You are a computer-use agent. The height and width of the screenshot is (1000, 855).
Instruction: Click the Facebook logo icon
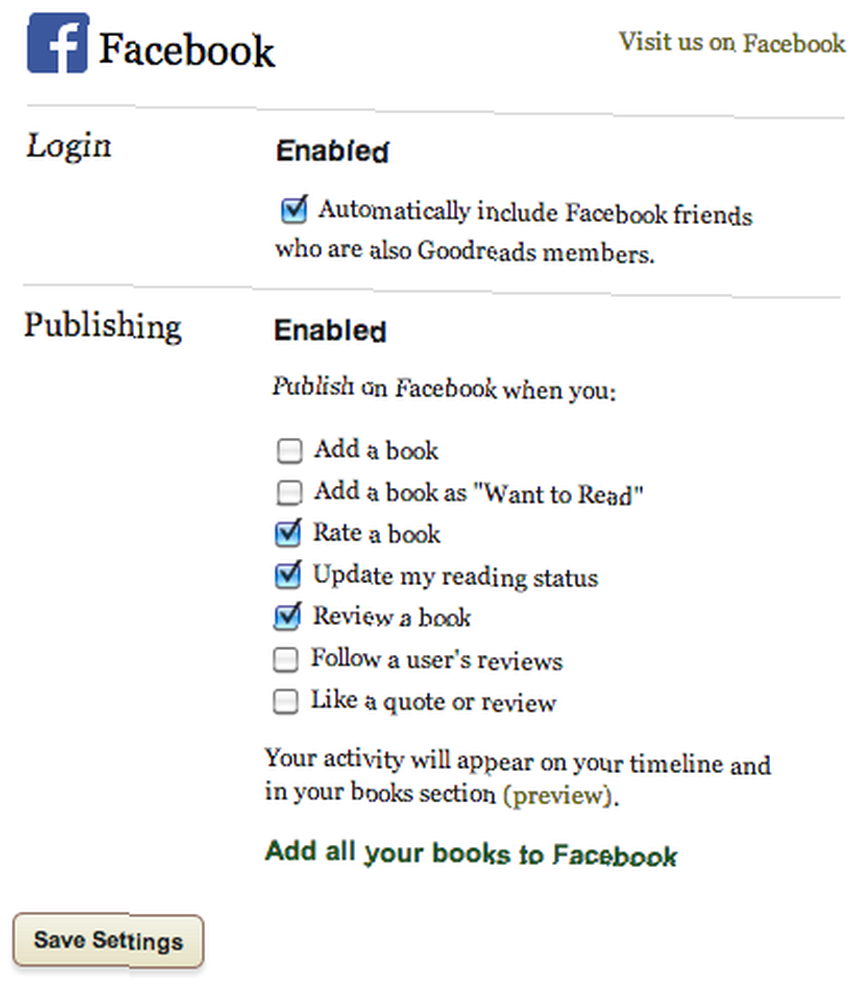58,43
